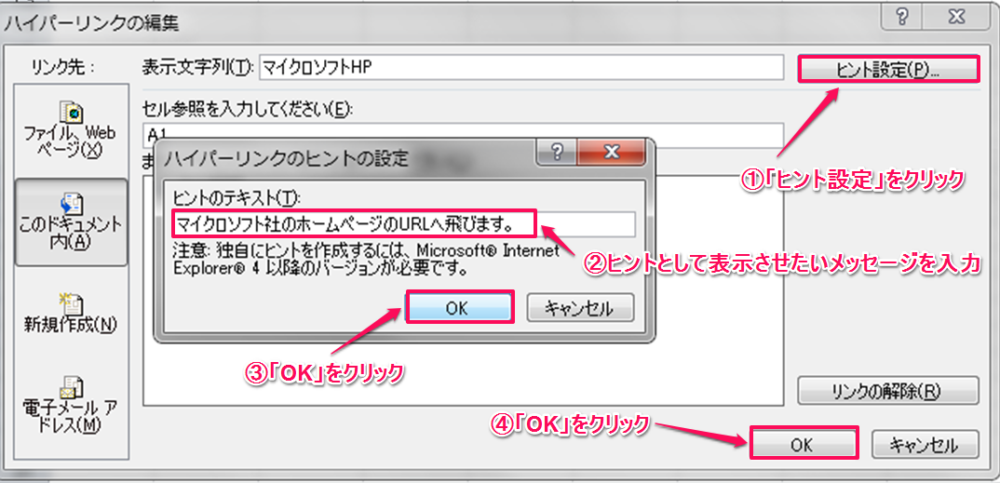Image resolution: width=1000 pixels, height=483 pixels.
Task: Open help in the hint settings dialog
Action: click(557, 152)
